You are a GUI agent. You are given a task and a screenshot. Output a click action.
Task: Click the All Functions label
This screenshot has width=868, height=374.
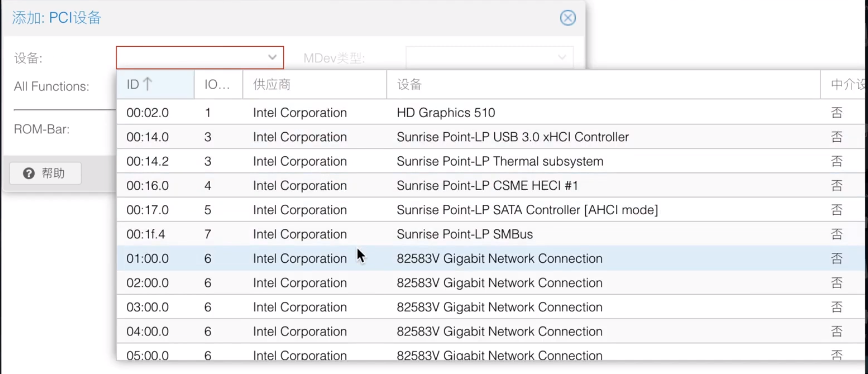(51, 86)
